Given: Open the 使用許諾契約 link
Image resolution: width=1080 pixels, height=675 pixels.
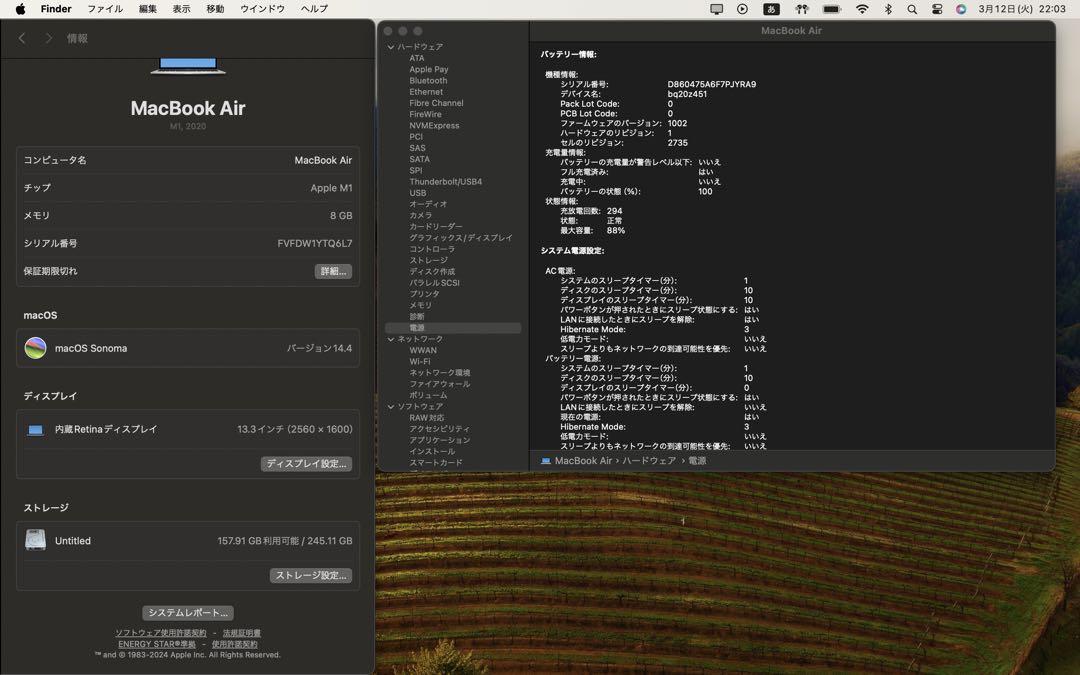Looking at the screenshot, I should [235, 644].
